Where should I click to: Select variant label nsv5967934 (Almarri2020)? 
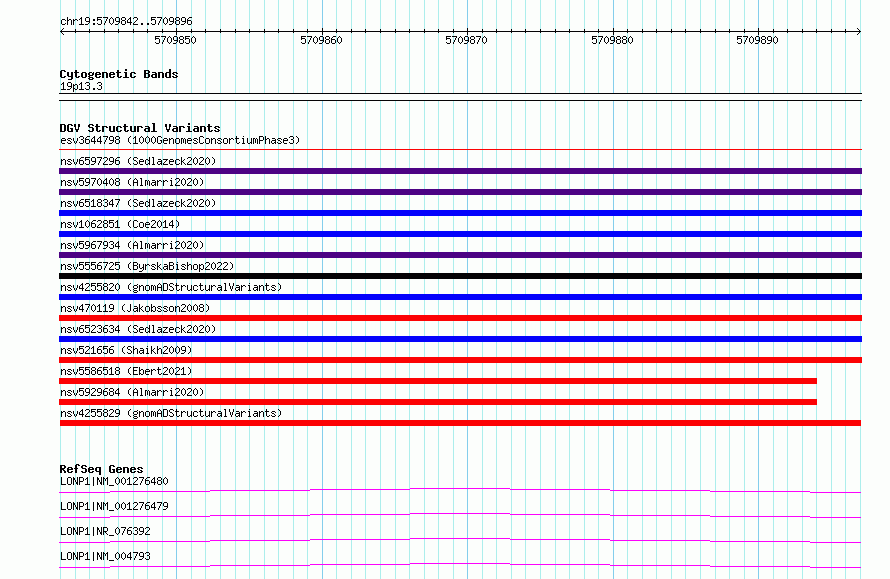pos(132,245)
